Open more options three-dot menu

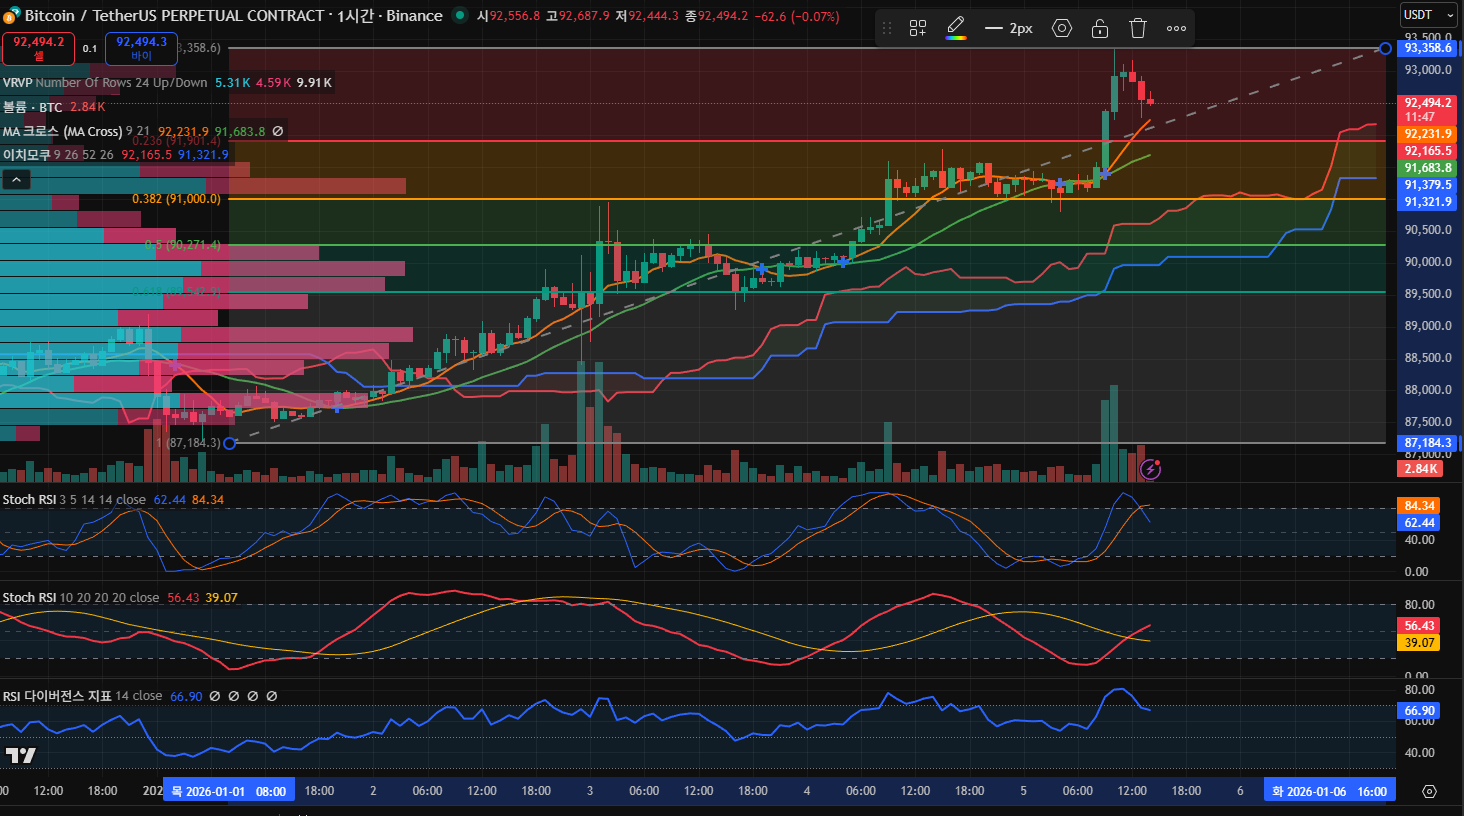[1176, 28]
